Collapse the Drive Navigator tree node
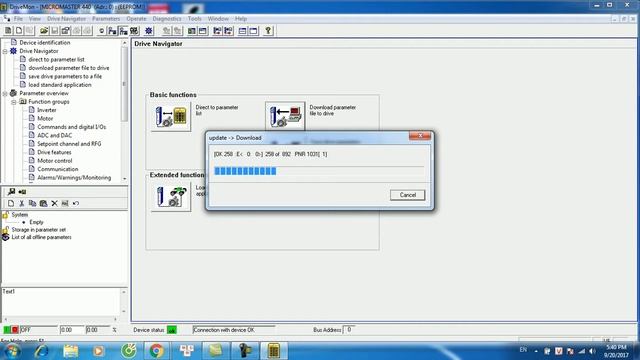Image resolution: width=640 pixels, height=360 pixels. pyautogui.click(x=5, y=51)
